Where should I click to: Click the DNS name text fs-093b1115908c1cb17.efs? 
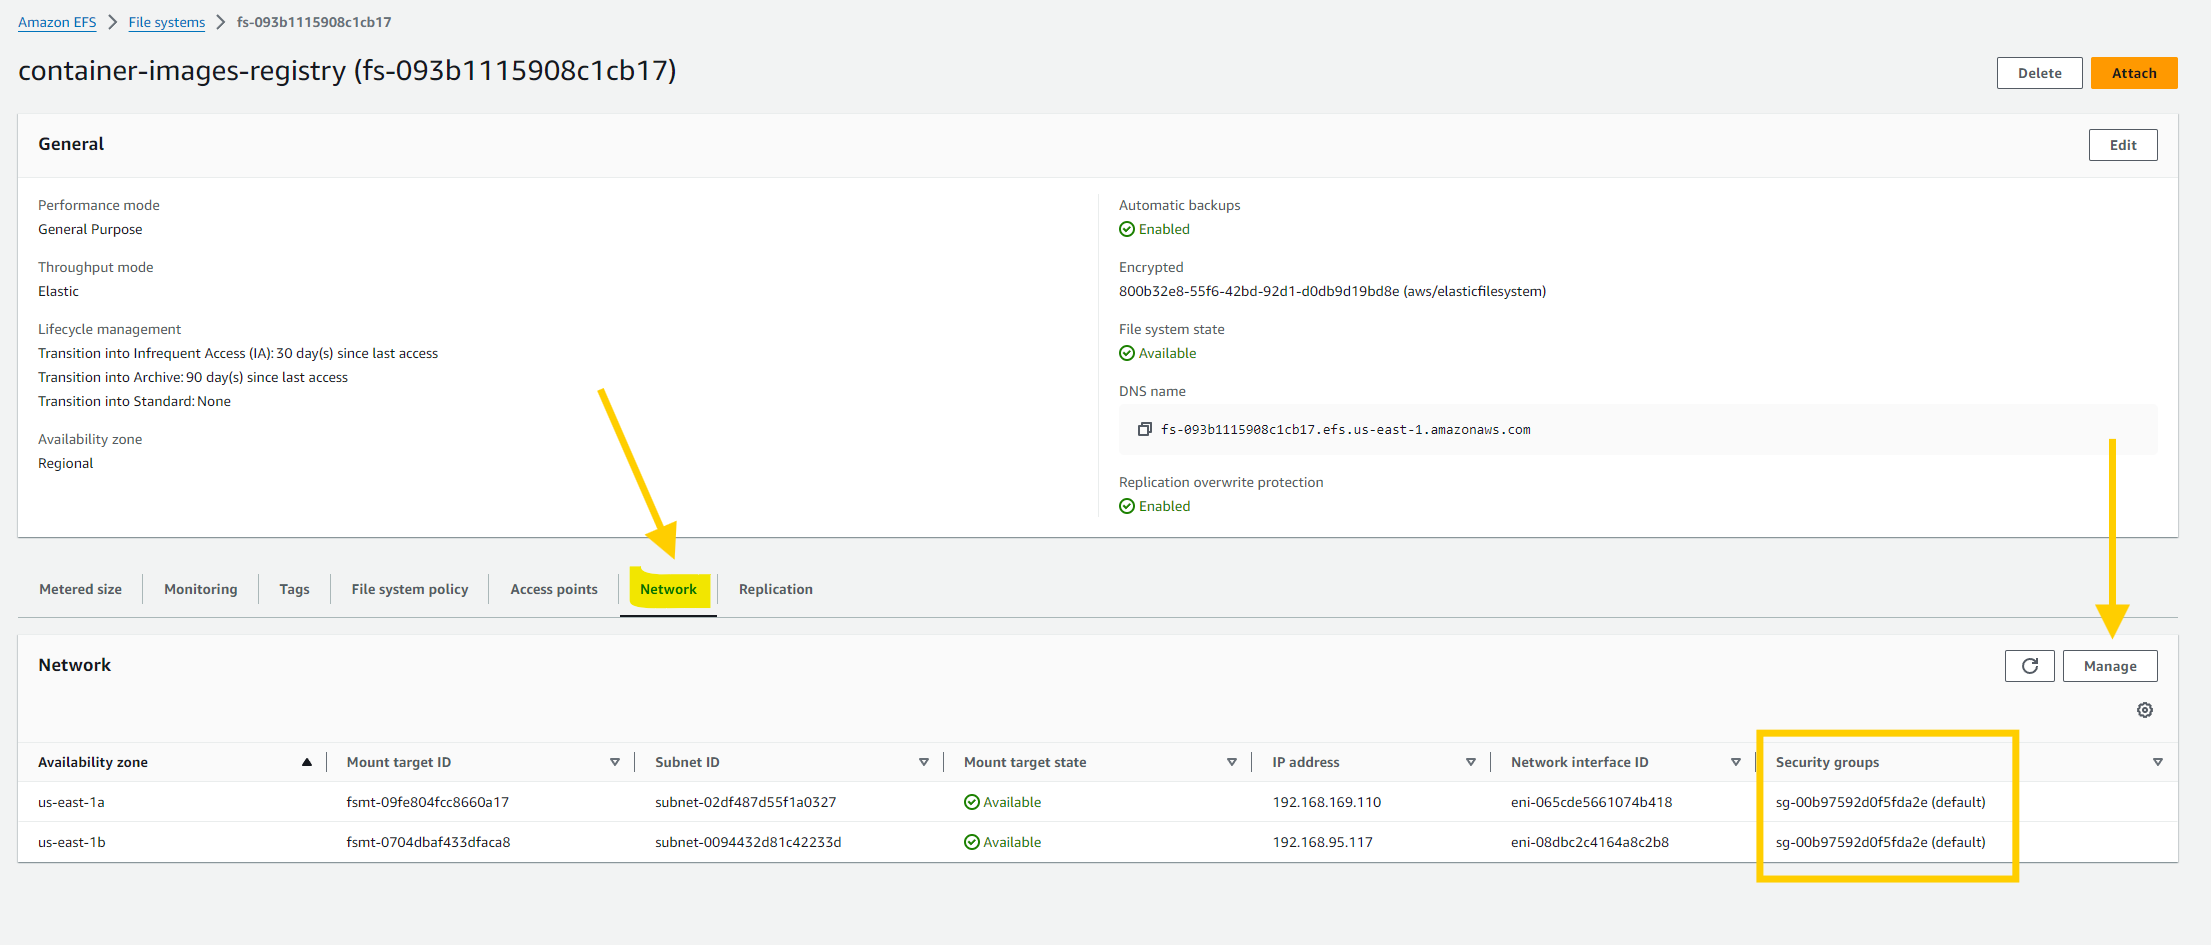click(1345, 430)
